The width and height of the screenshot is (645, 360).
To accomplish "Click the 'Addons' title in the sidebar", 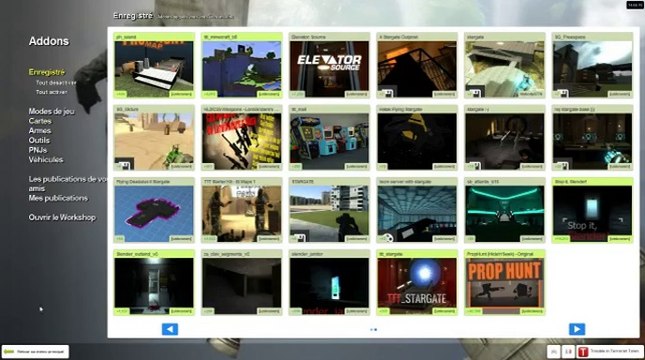I will pyautogui.click(x=49, y=41).
